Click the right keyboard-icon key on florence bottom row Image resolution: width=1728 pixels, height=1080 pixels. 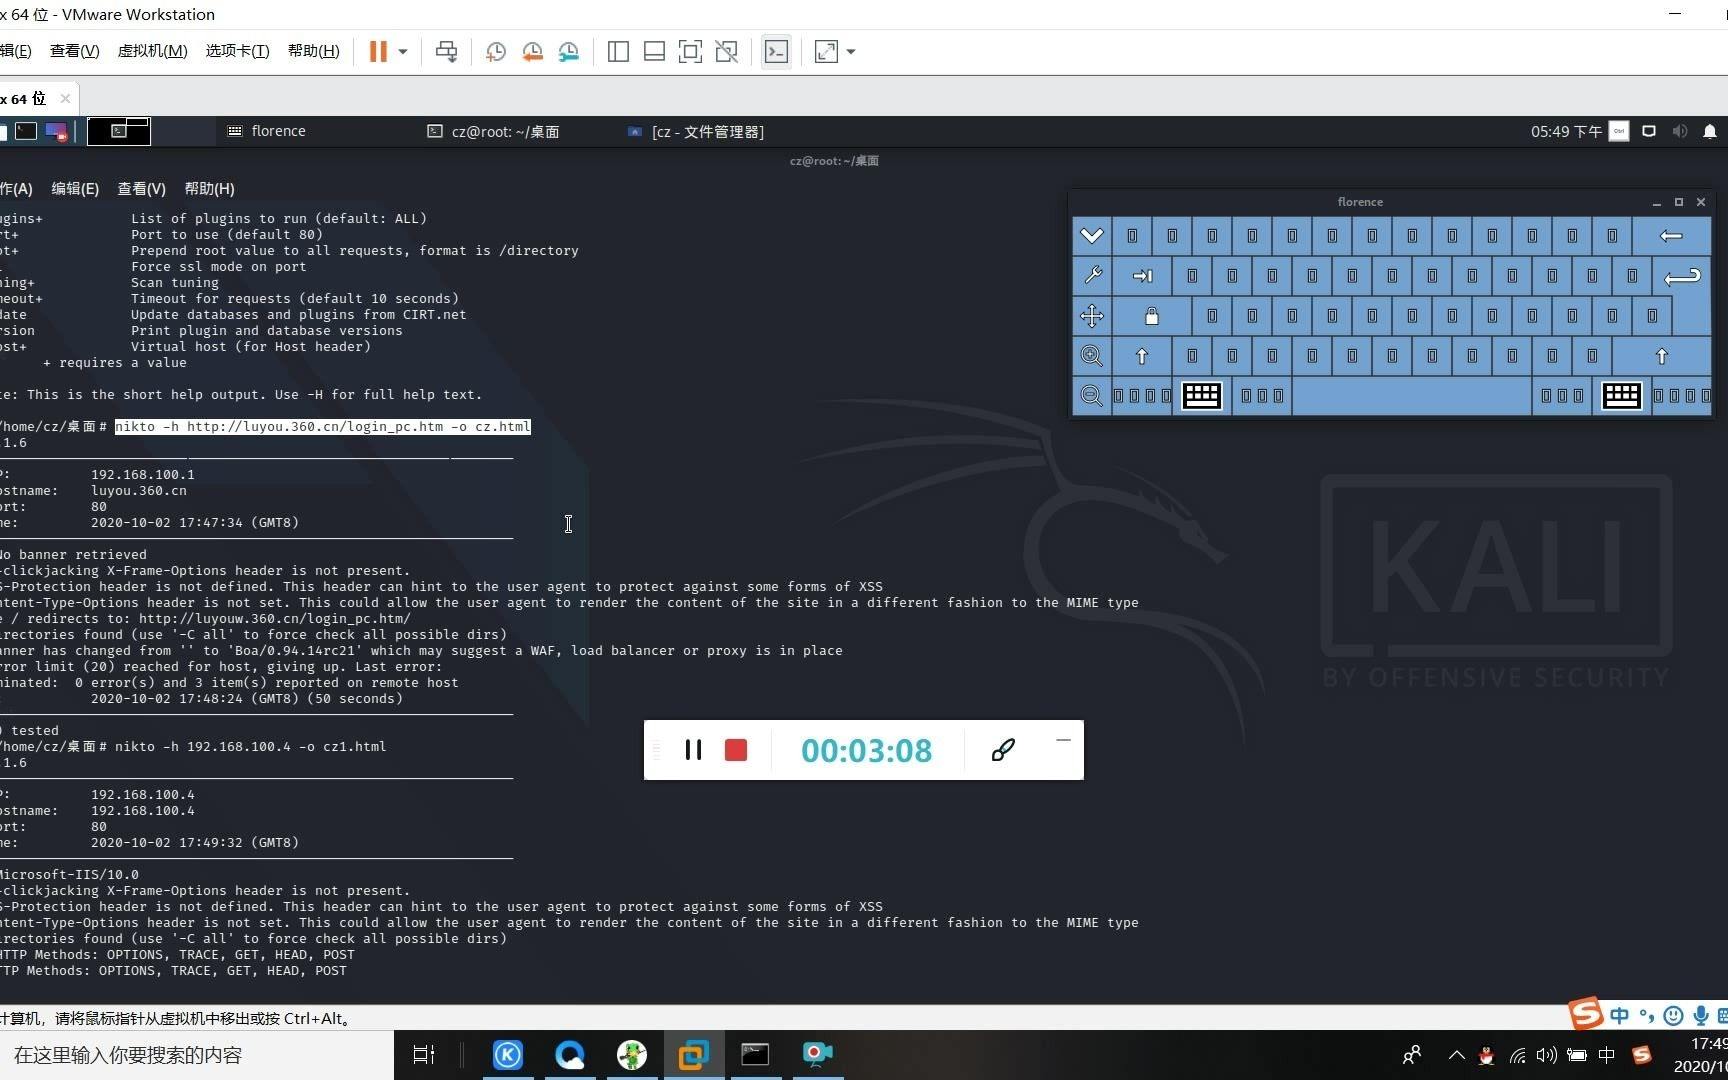coord(1622,396)
